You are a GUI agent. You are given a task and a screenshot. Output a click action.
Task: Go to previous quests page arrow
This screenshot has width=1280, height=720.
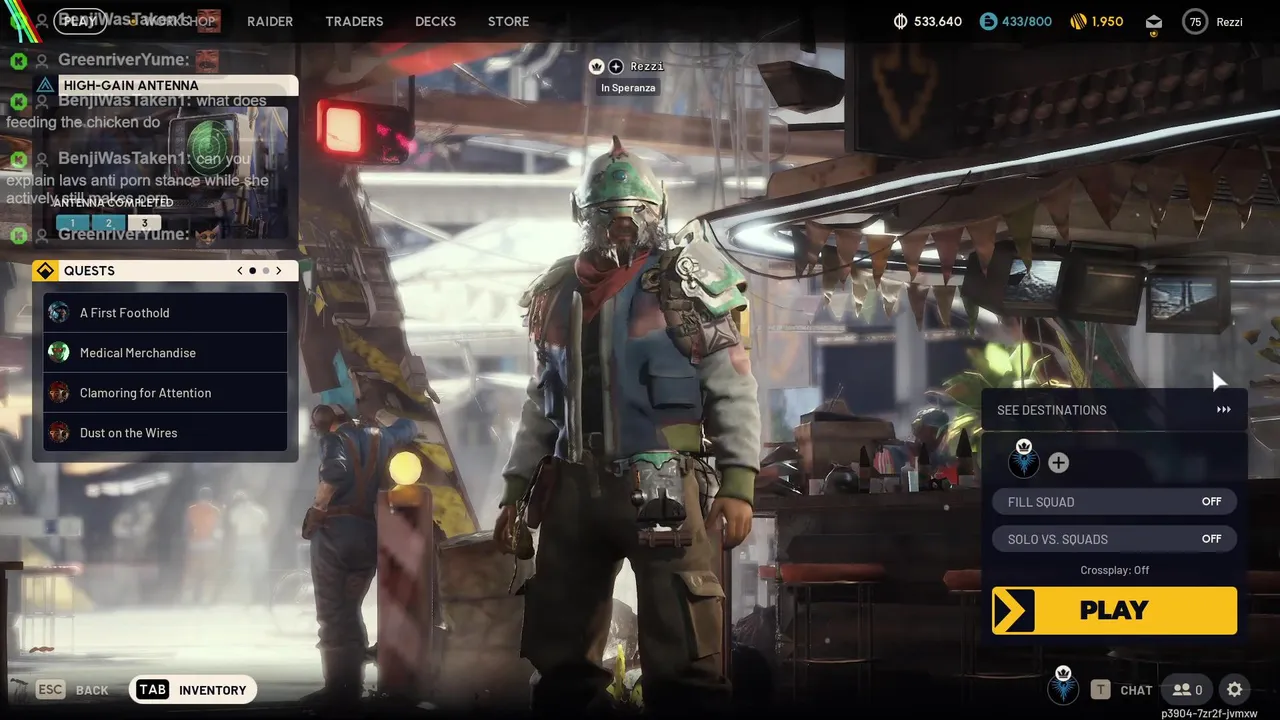click(239, 271)
